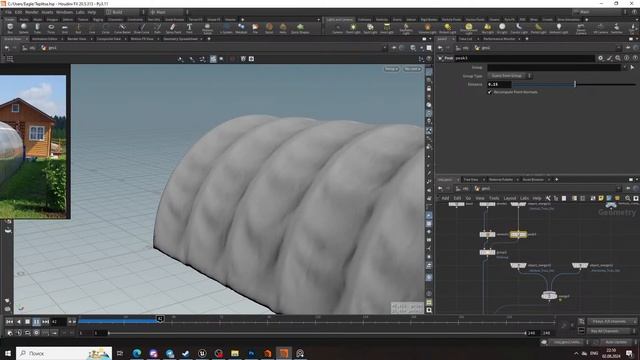Open Microsoft Edge from the taskbar

(137, 353)
